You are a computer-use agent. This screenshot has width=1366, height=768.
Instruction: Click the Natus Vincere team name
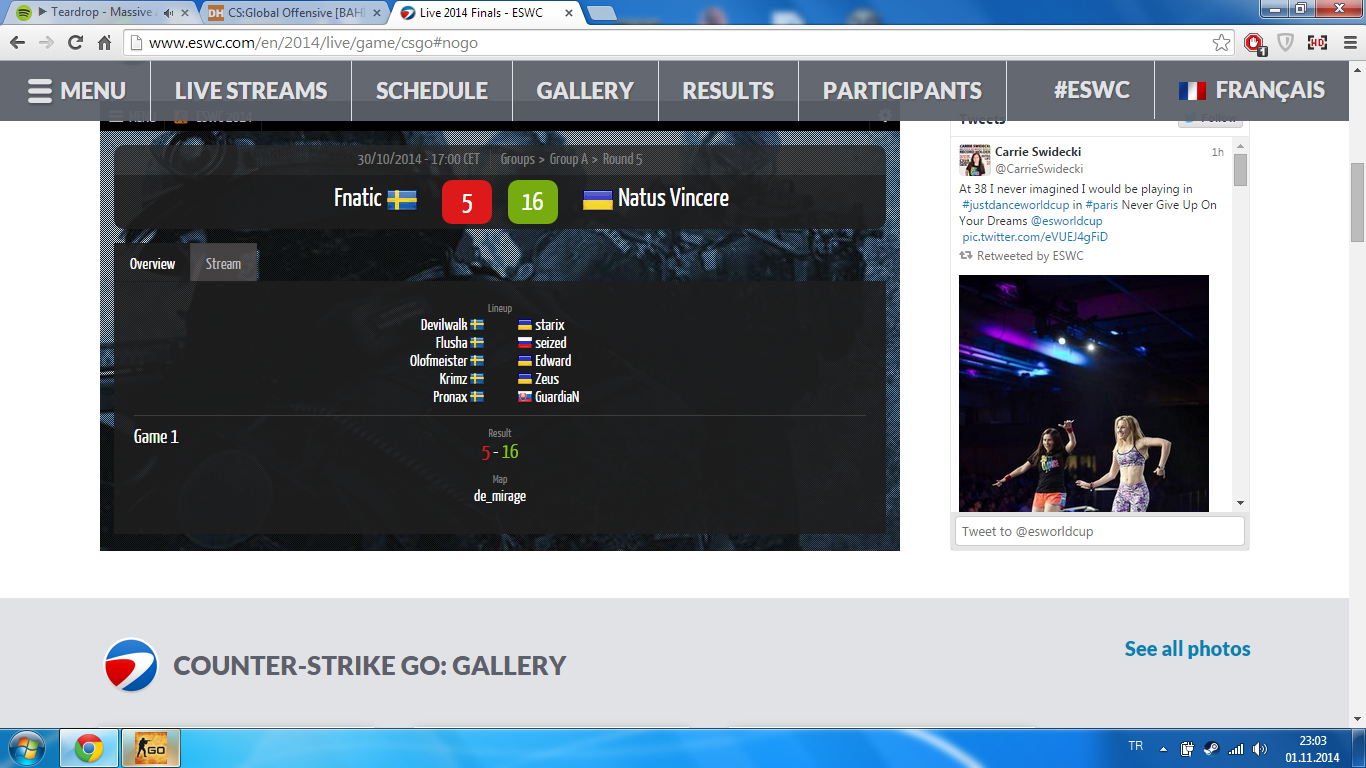pyautogui.click(x=673, y=198)
